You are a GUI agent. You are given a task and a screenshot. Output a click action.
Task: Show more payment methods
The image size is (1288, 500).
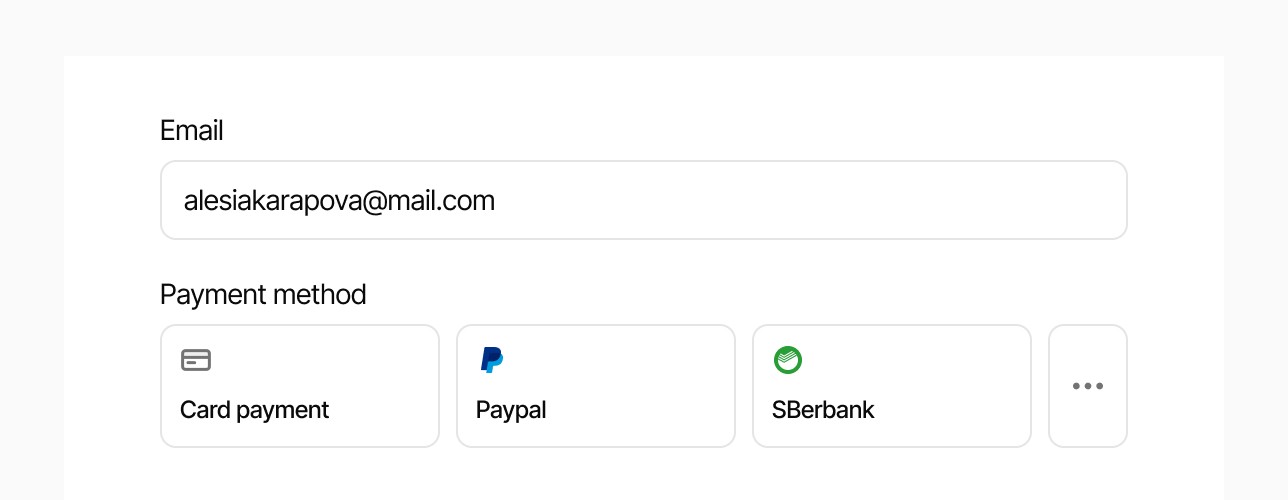pos(1087,386)
